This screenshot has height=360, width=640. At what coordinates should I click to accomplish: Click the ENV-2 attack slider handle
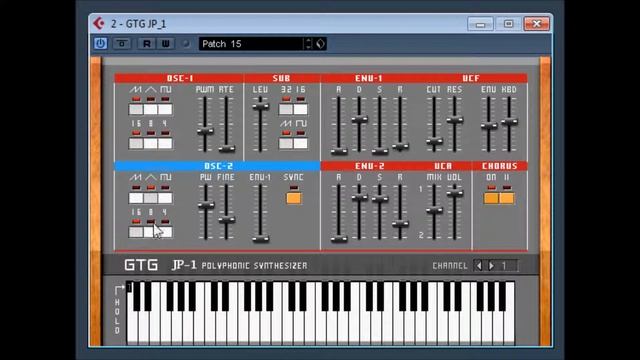click(x=339, y=239)
